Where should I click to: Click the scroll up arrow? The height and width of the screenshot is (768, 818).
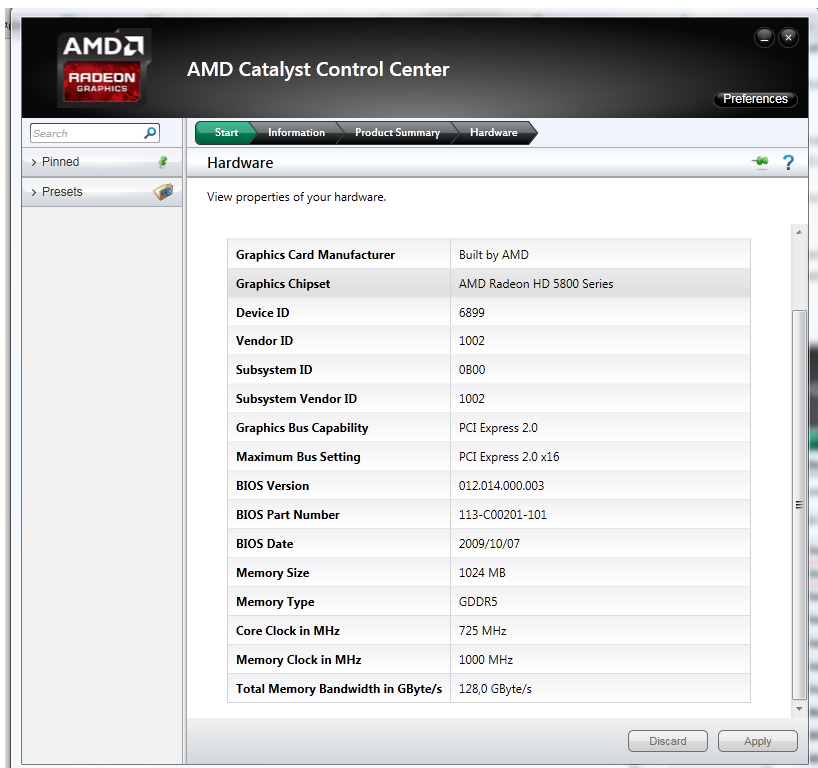coord(799,232)
